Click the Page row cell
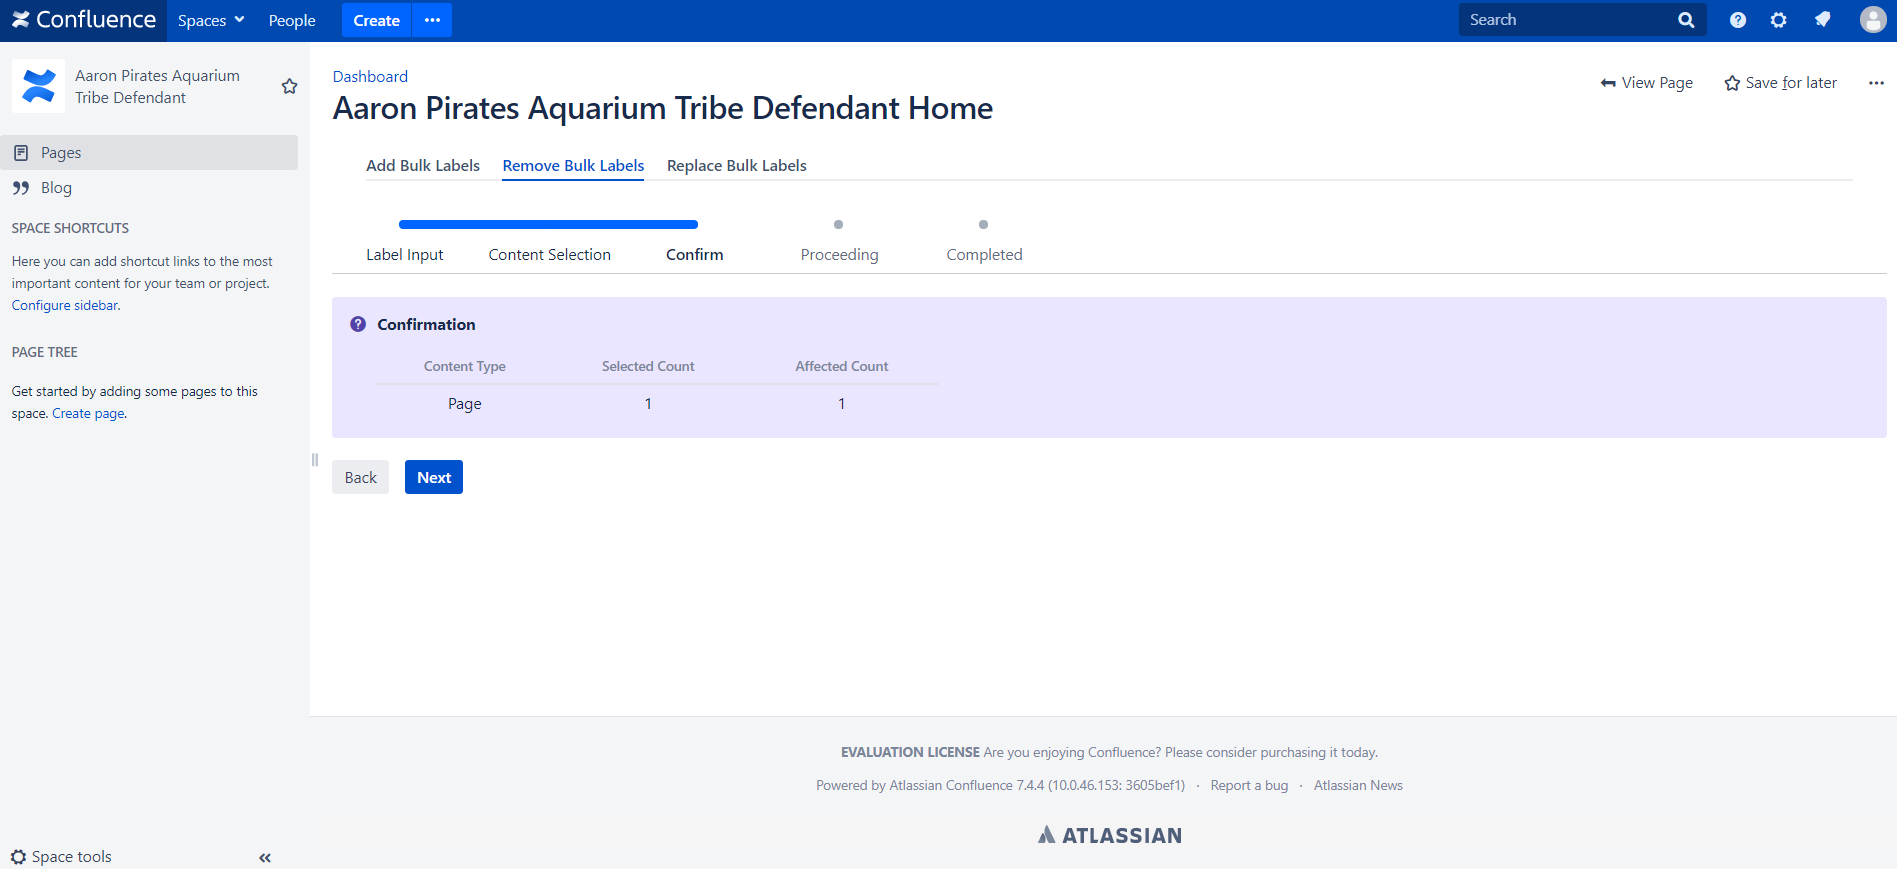Image resolution: width=1897 pixels, height=869 pixels. (x=465, y=404)
